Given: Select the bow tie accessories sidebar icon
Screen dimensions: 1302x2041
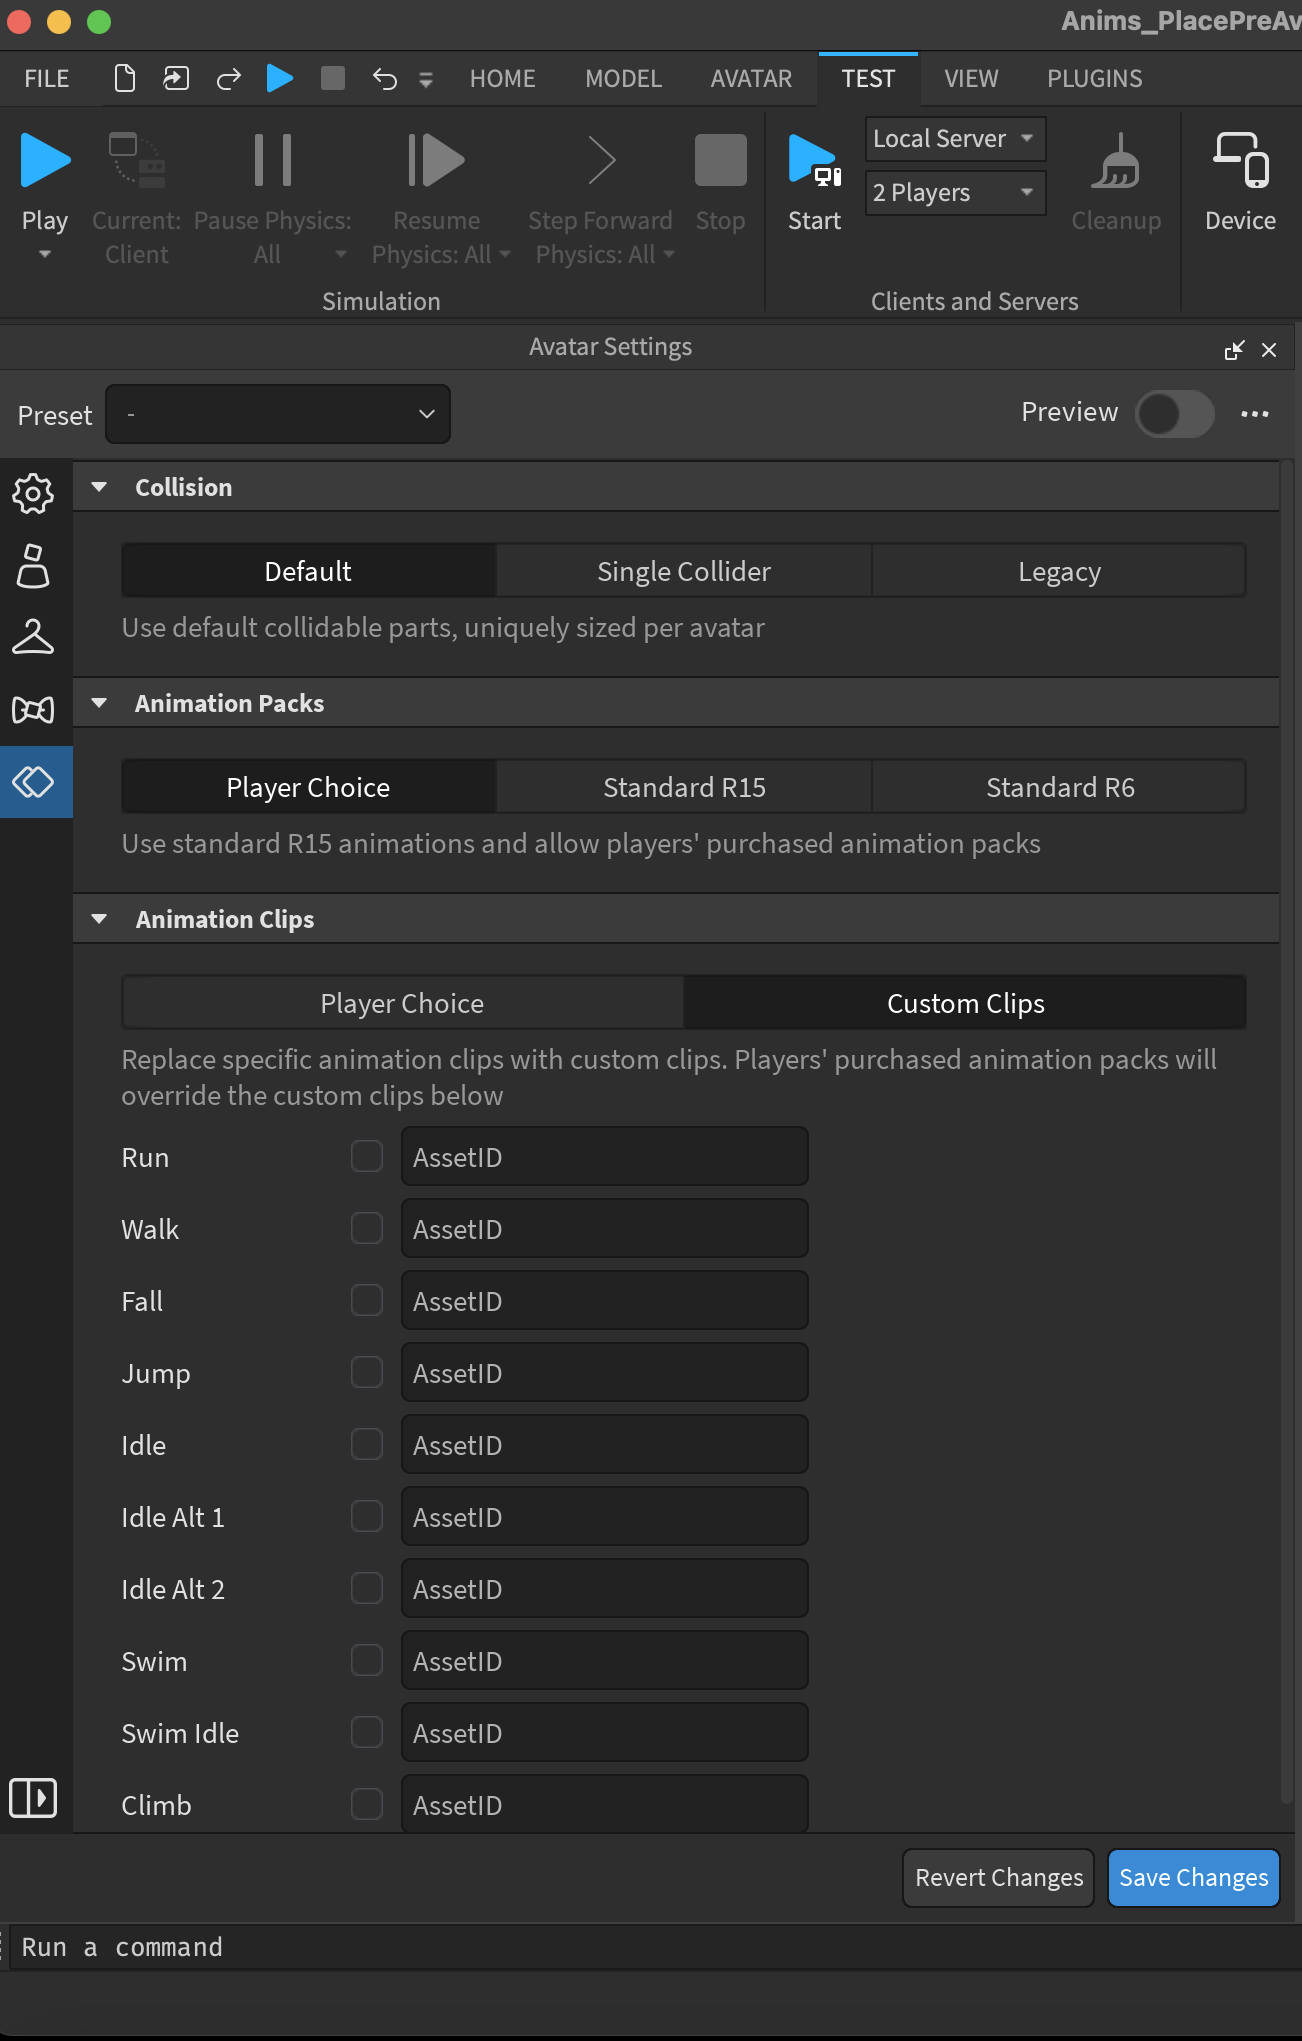Looking at the screenshot, I should tap(33, 710).
